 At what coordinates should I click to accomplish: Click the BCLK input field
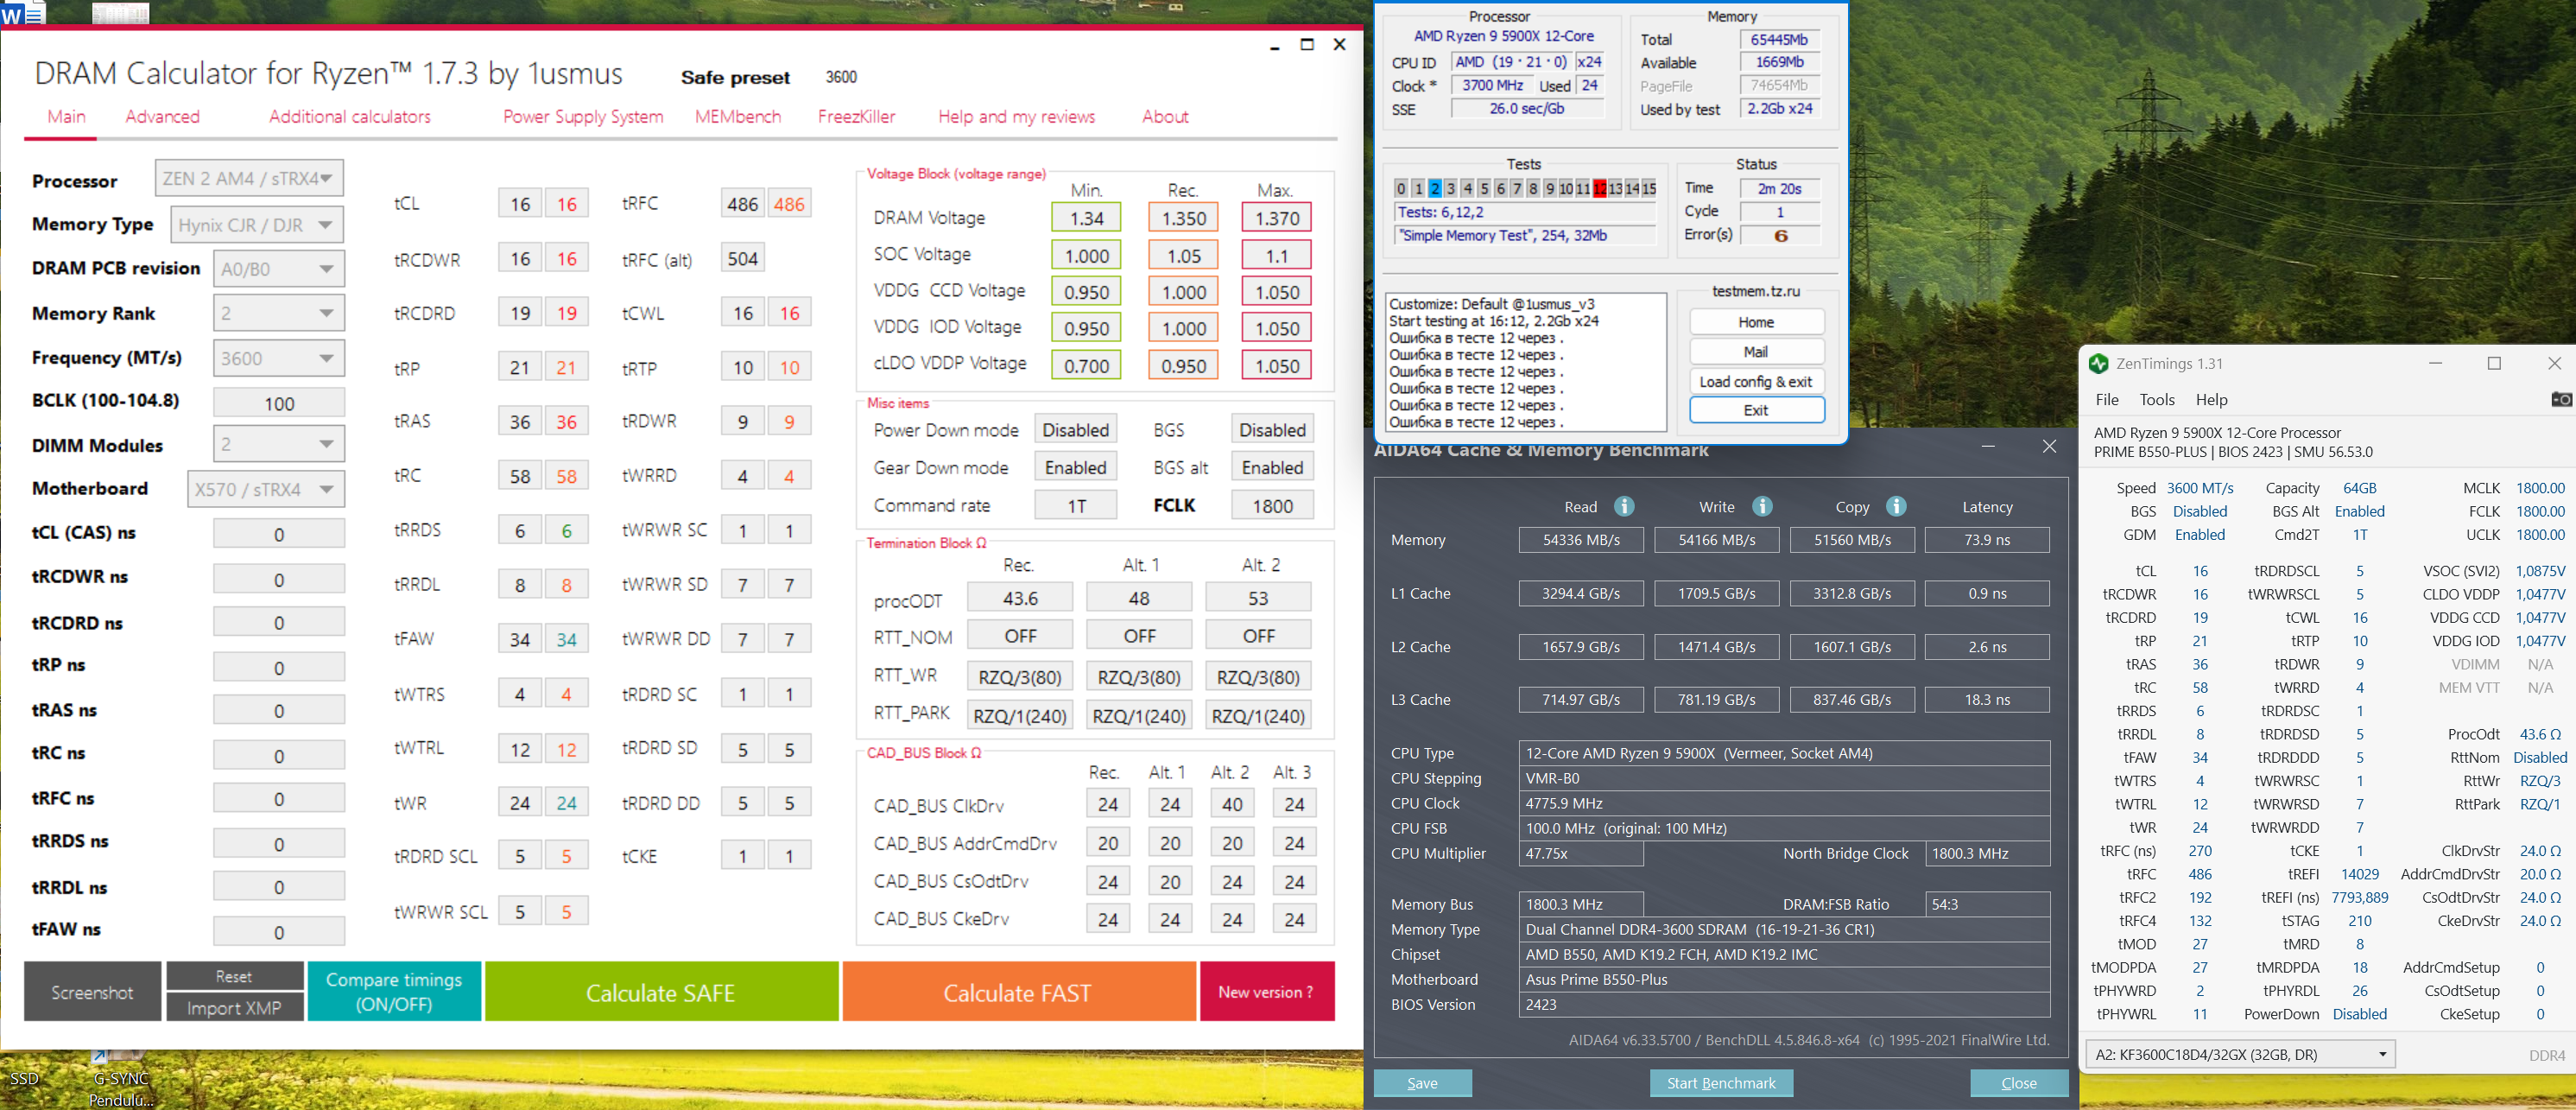click(x=279, y=403)
